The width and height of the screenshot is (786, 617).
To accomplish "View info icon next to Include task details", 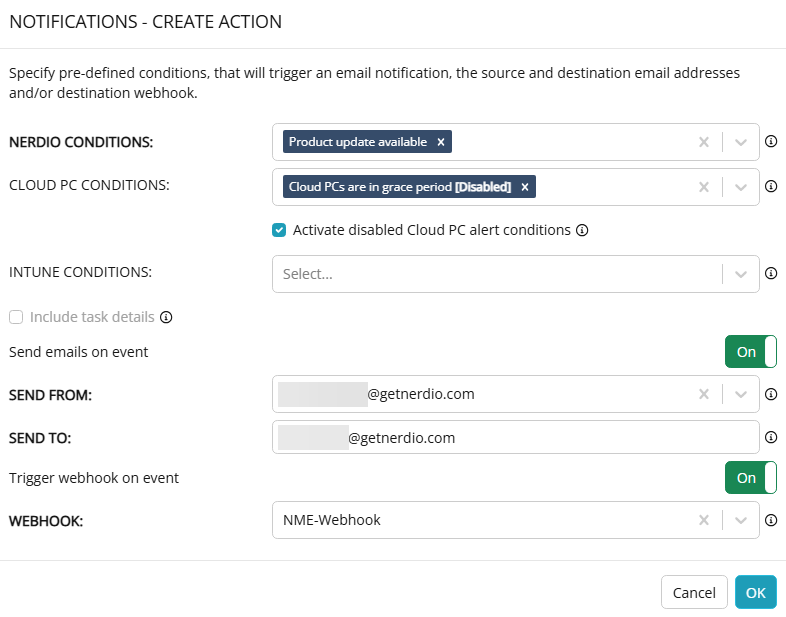I will point(166,317).
